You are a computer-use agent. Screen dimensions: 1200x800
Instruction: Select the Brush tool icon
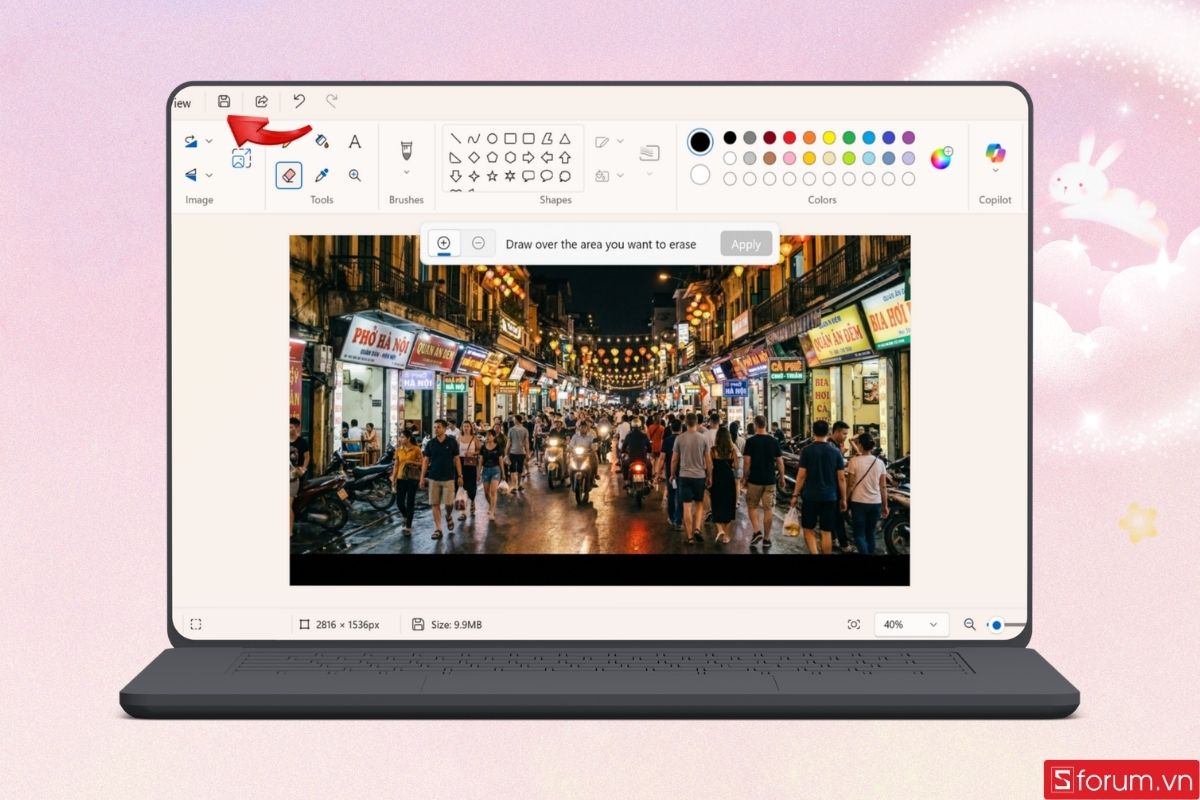[x=406, y=151]
